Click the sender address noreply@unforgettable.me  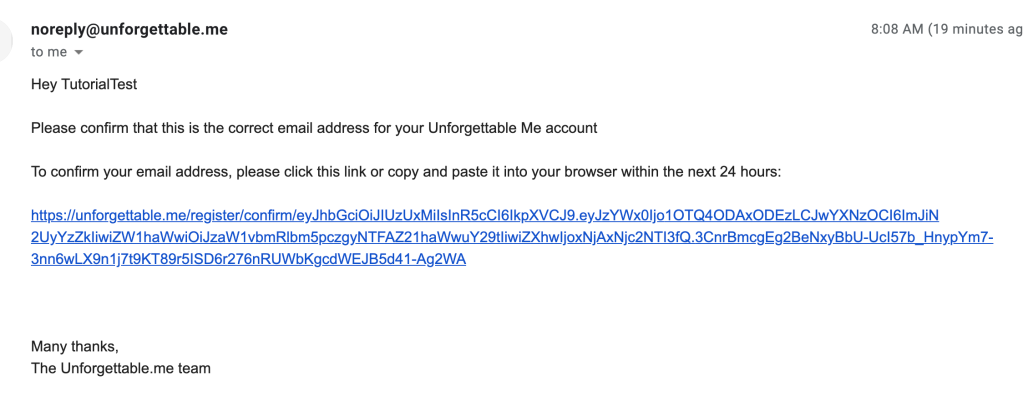pyautogui.click(x=129, y=30)
